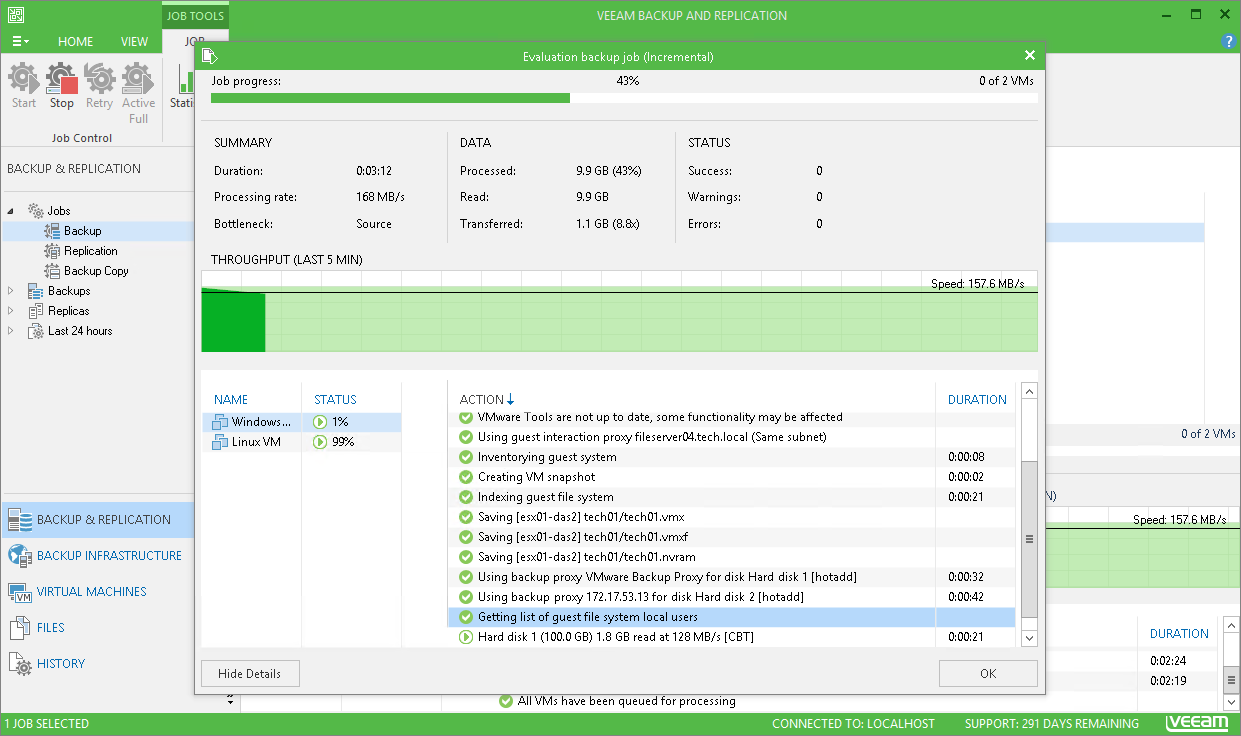Click the action log scrollbar thumb

coord(1029,539)
